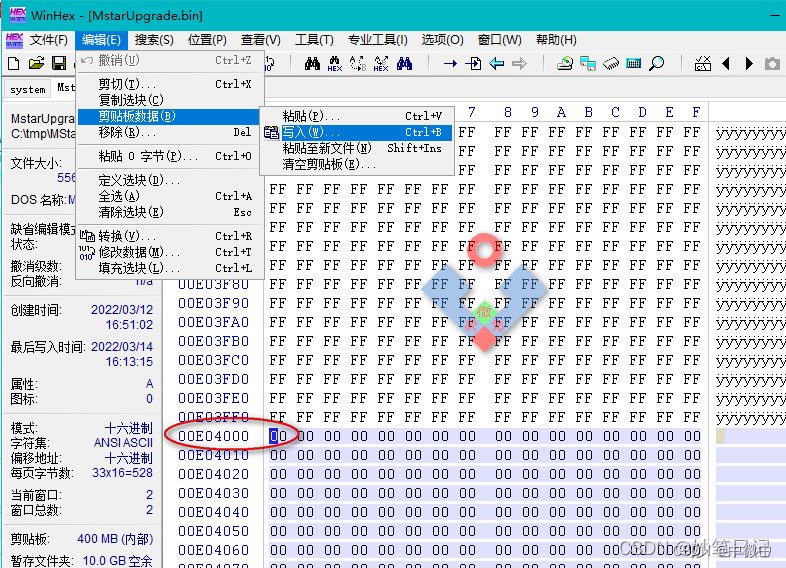Viewport: 786px width, 568px height.
Task: Click column header F in hex view
Action: (696, 112)
